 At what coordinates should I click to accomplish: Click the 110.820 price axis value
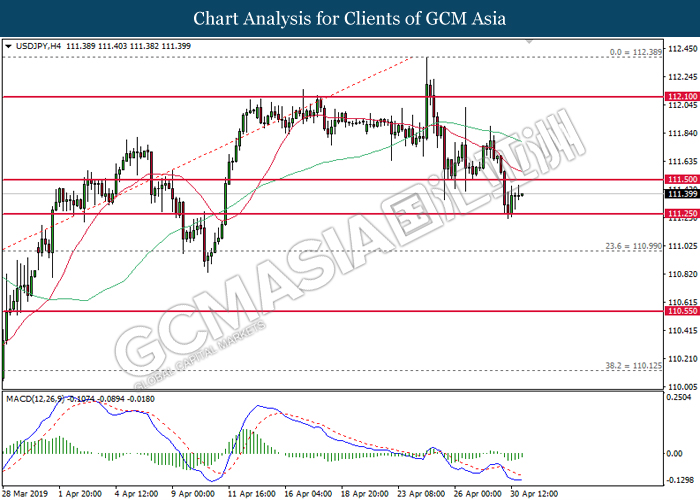(682, 274)
